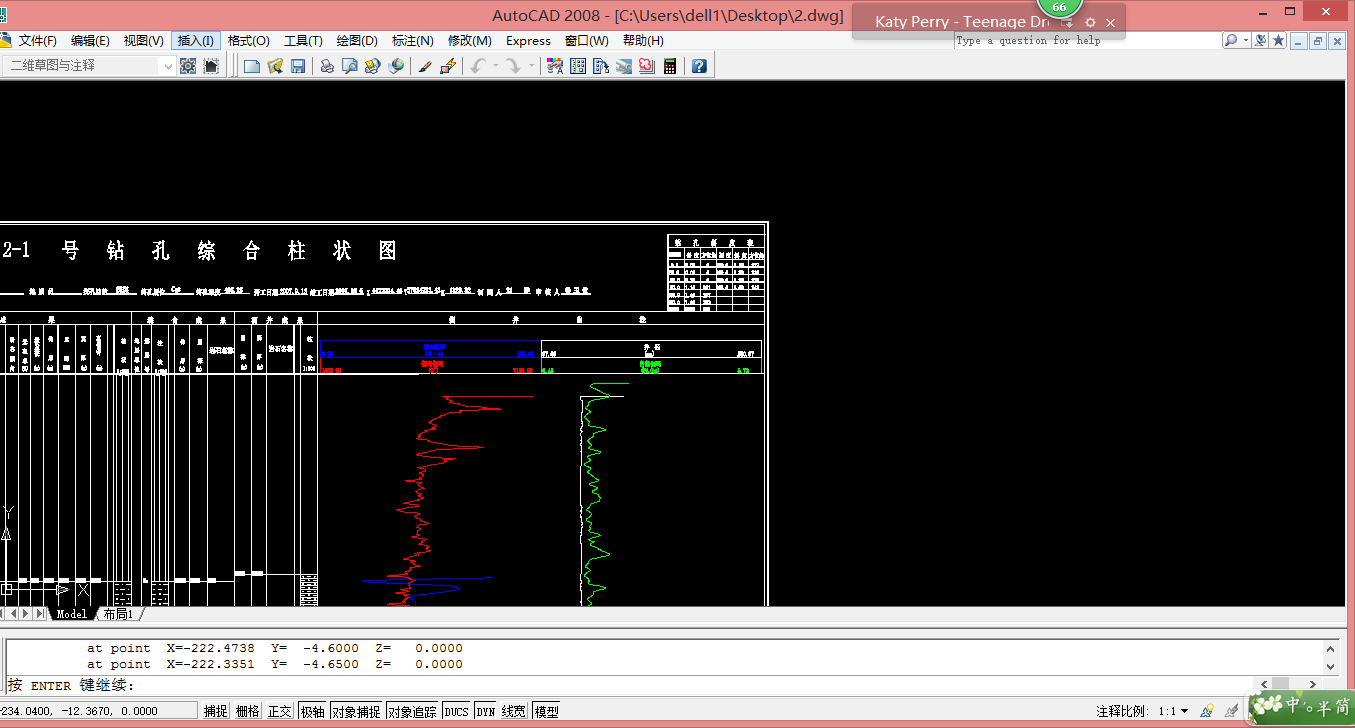The image size is (1355, 728).
Task: Toggle 正交 ortho mode
Action: (x=279, y=711)
